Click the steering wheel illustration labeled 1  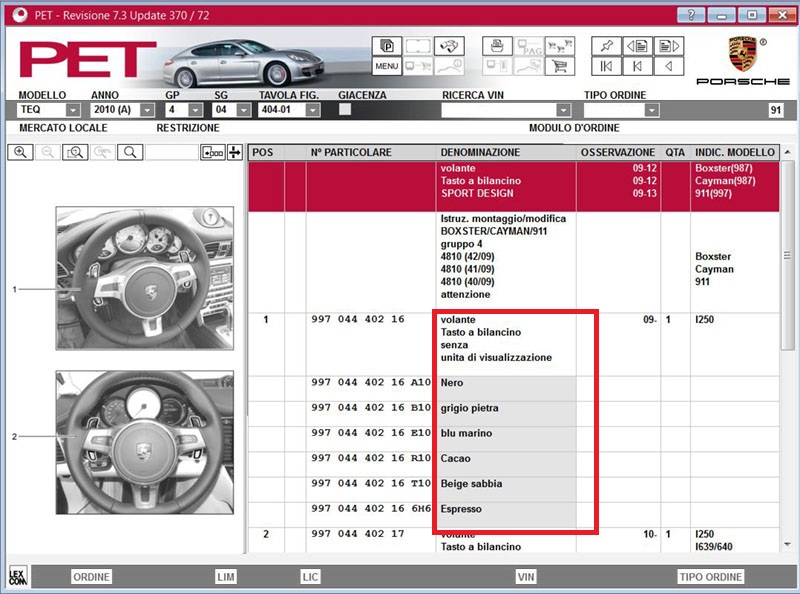(145, 278)
